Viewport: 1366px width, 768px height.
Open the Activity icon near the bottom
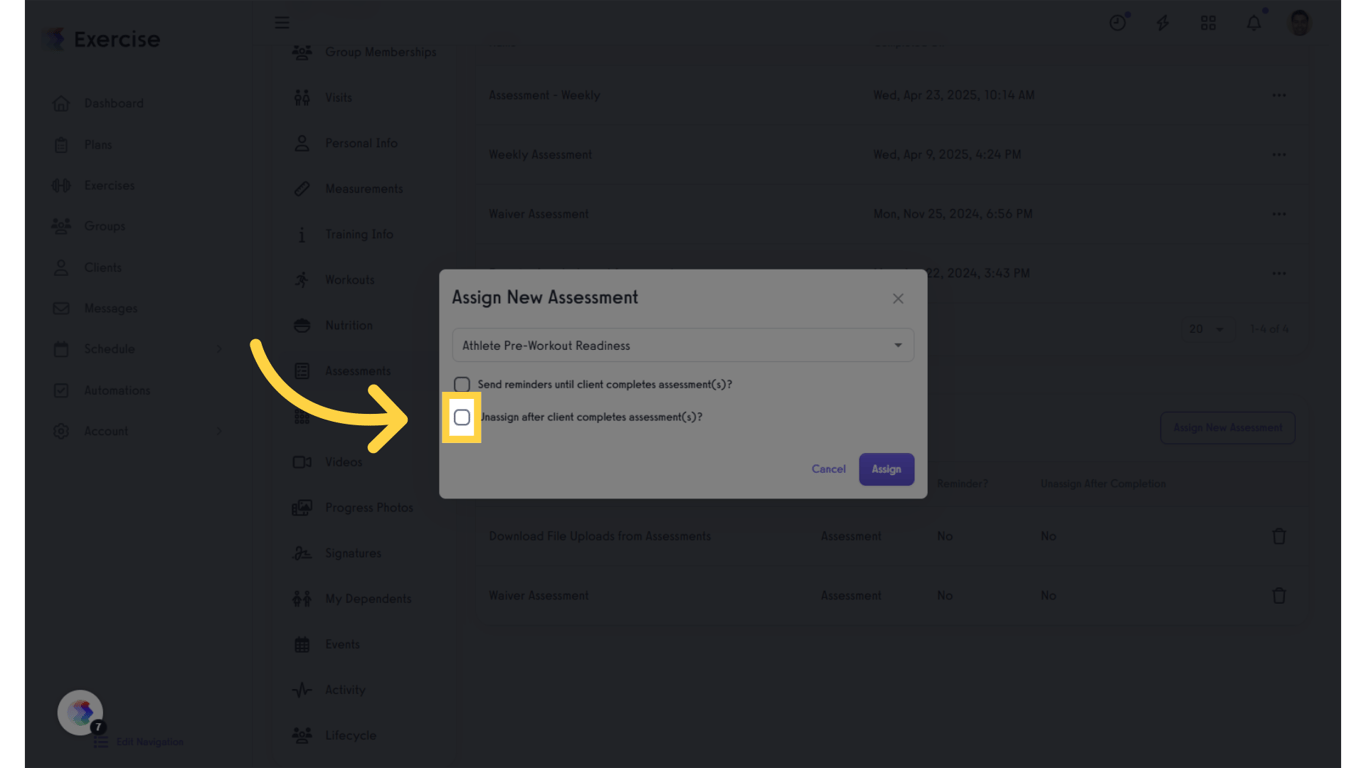click(301, 689)
